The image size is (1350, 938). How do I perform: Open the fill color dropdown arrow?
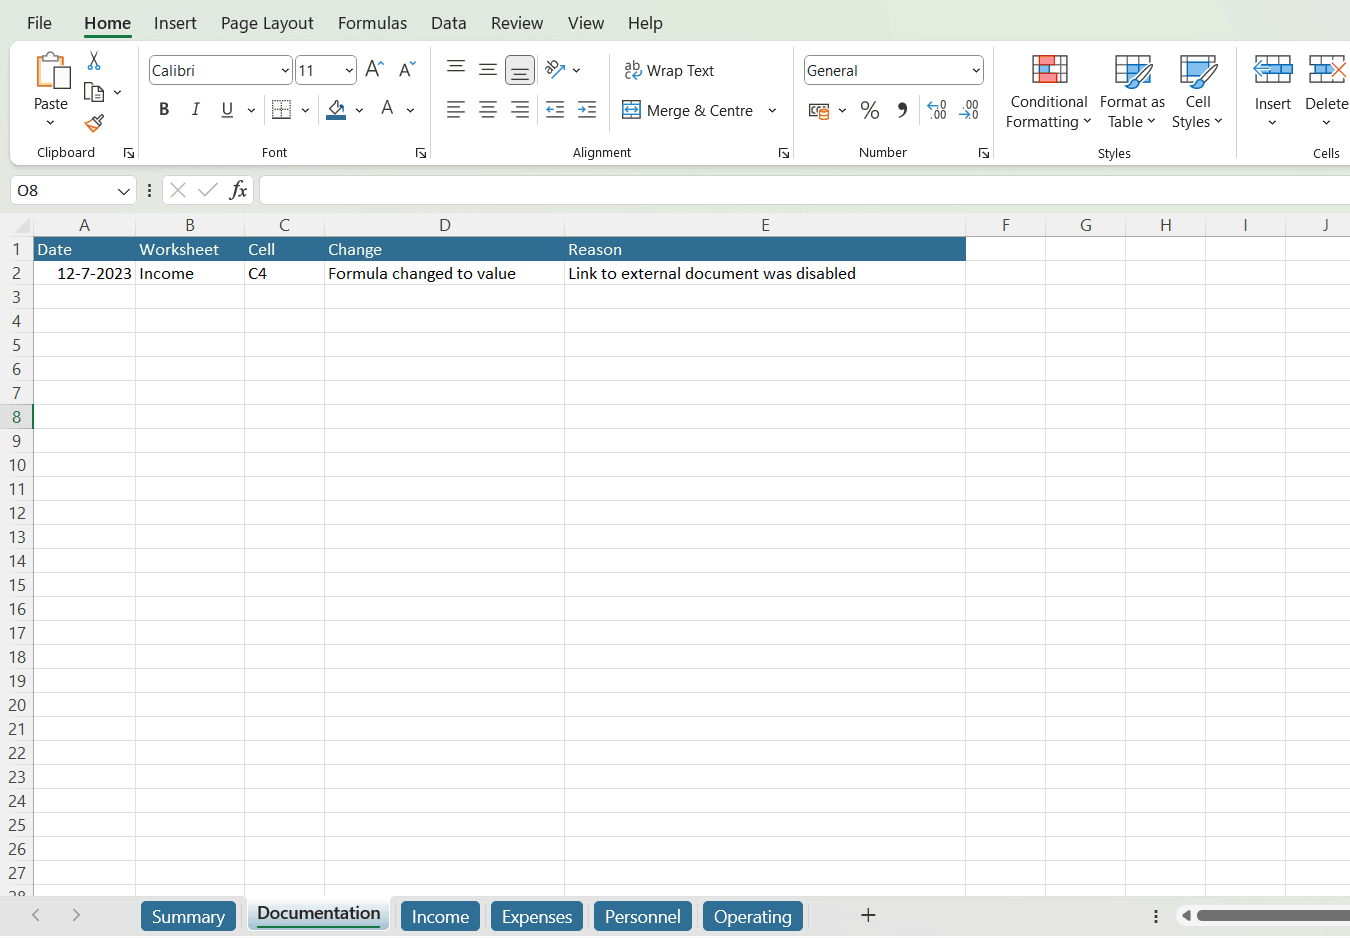(359, 110)
